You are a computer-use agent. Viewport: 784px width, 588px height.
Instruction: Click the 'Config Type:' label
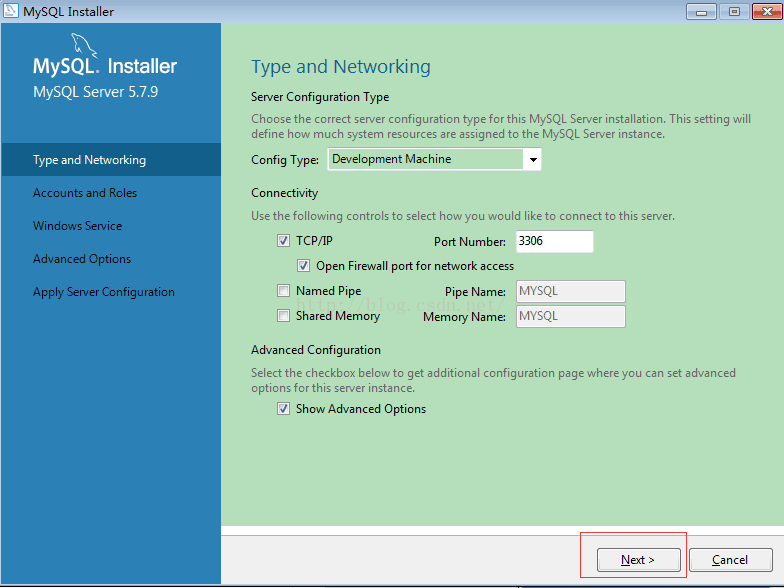(285, 160)
